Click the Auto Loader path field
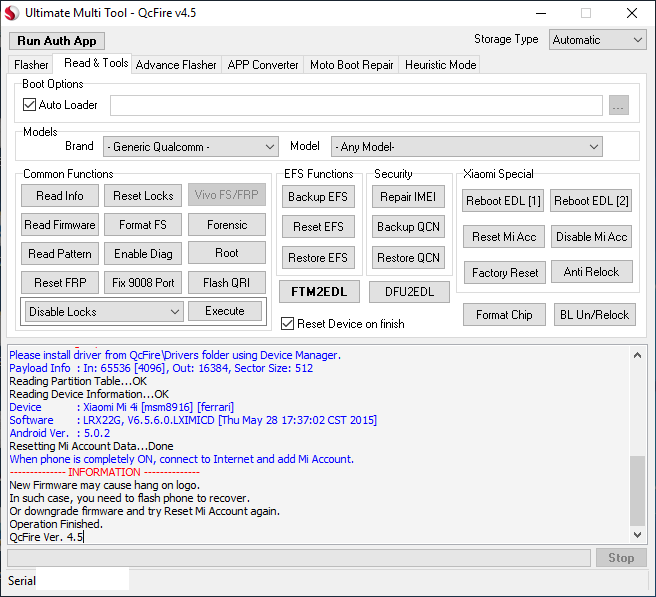This screenshot has height=597, width=656. point(356,105)
